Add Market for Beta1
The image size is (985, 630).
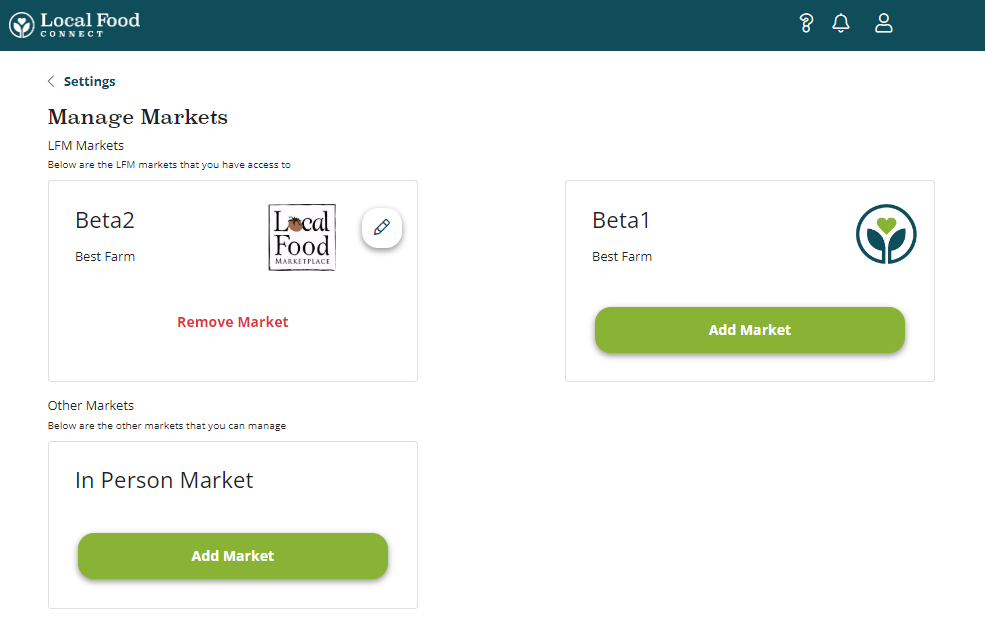(x=749, y=330)
